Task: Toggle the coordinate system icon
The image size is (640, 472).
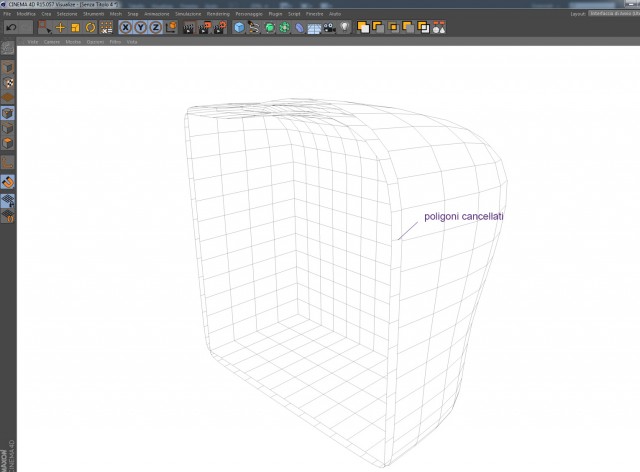Action: click(x=171, y=27)
